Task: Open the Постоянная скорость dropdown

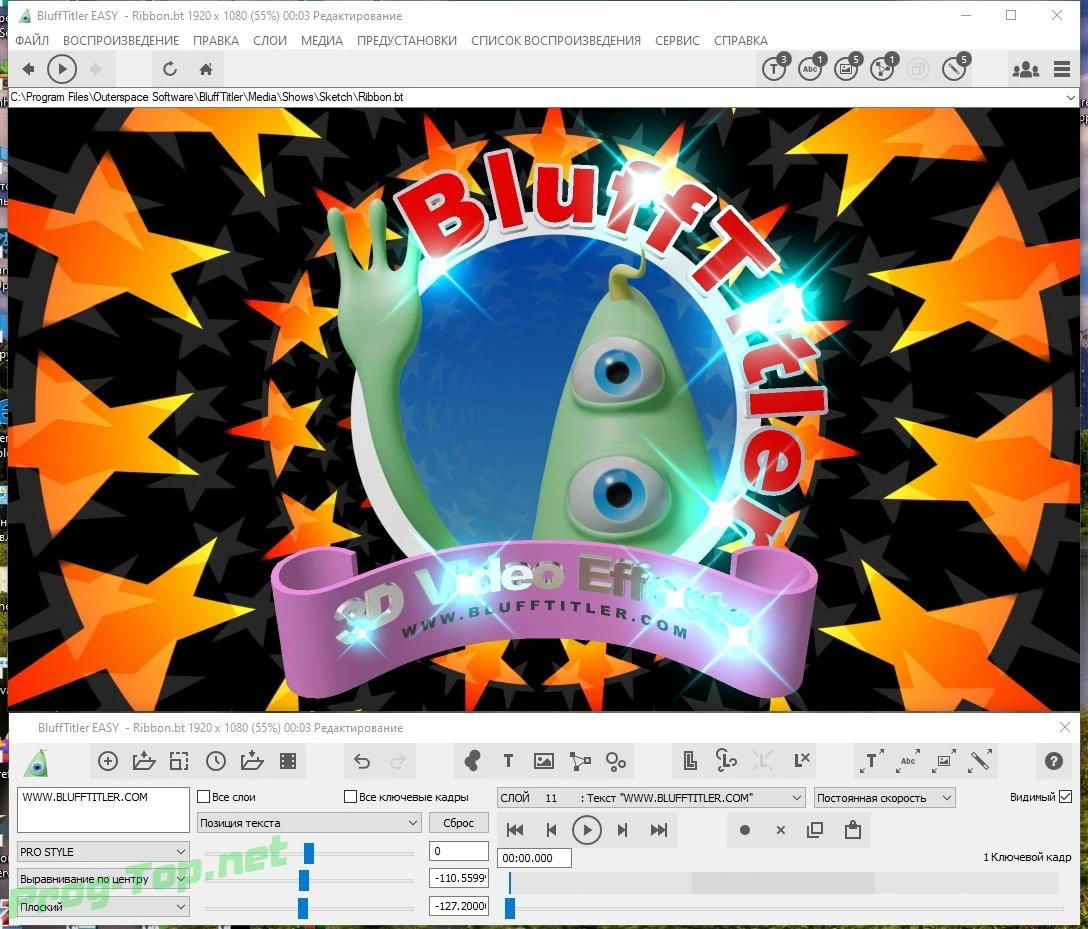Action: (x=884, y=798)
